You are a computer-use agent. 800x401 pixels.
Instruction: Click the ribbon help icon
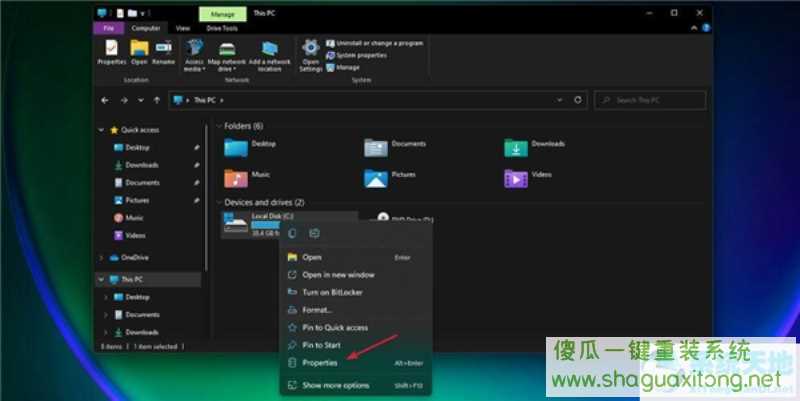pyautogui.click(x=706, y=28)
